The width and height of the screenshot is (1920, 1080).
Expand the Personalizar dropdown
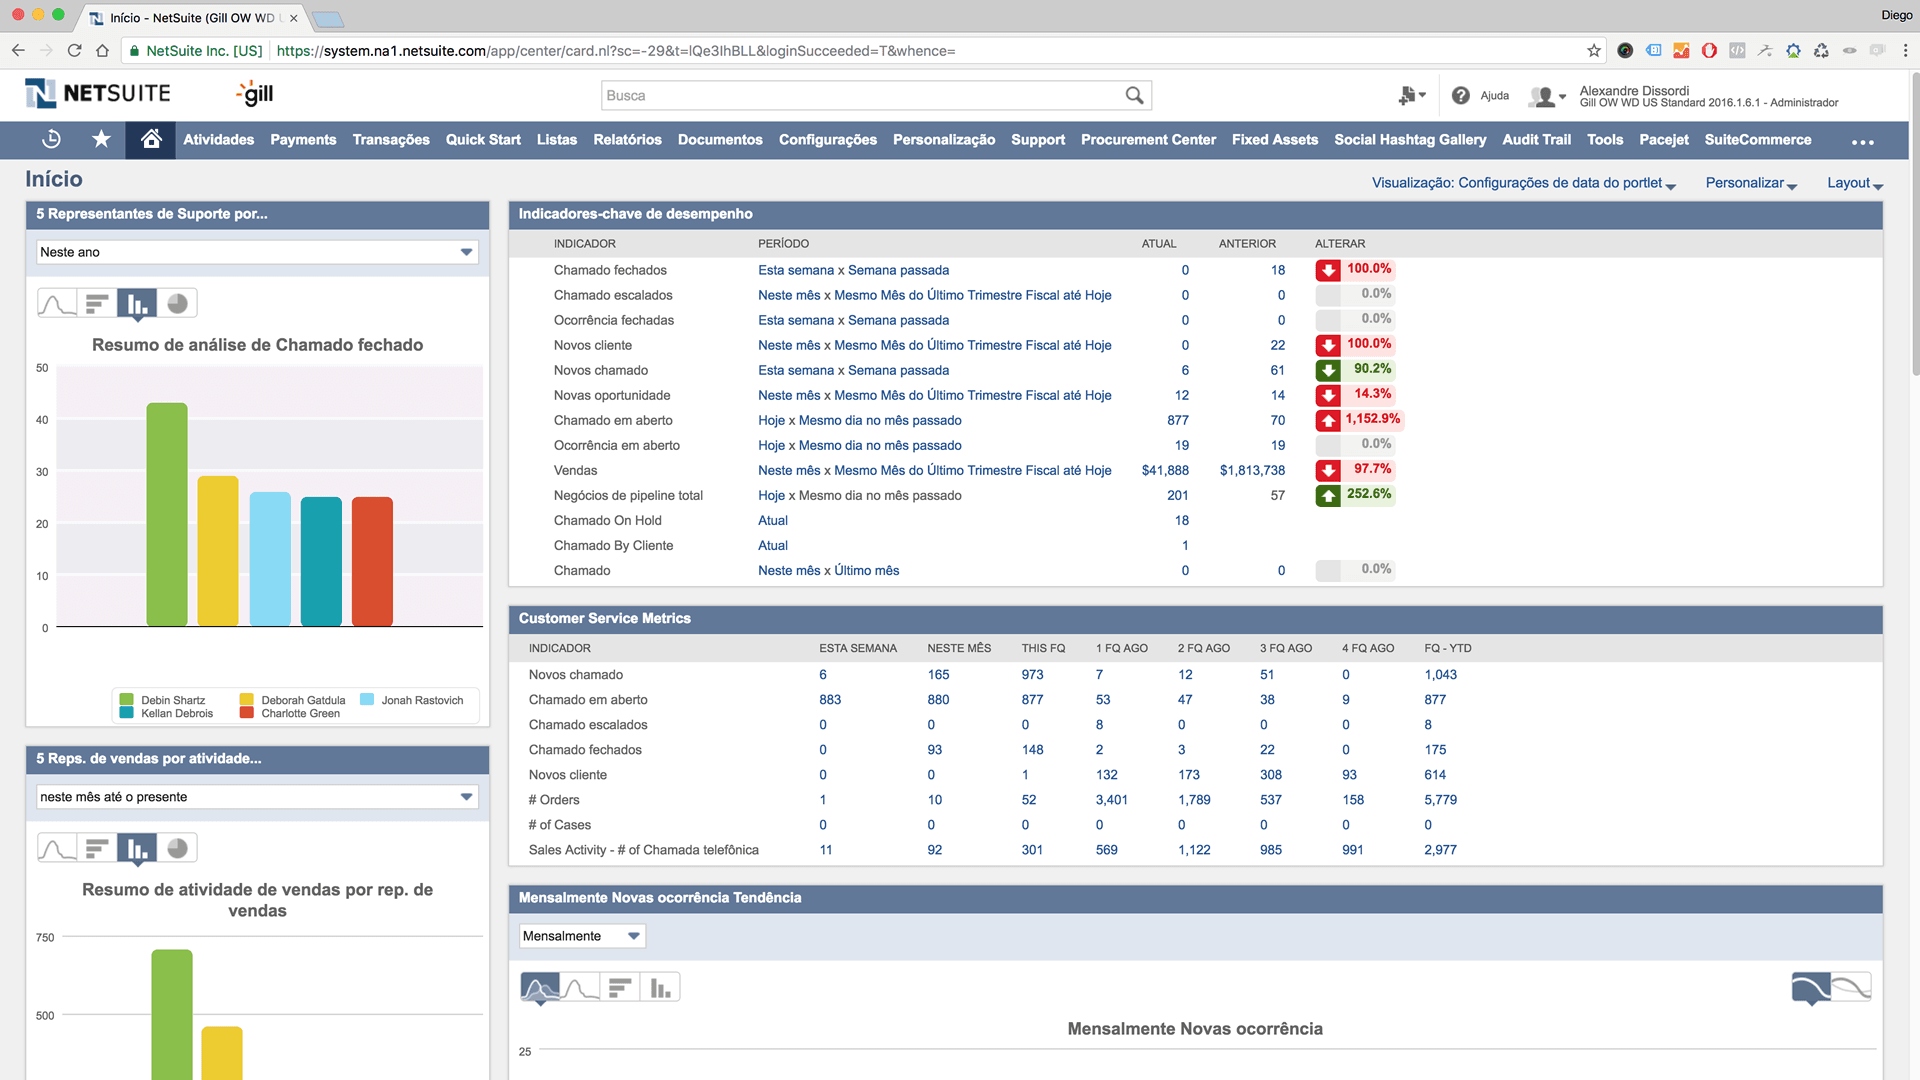click(x=1751, y=183)
